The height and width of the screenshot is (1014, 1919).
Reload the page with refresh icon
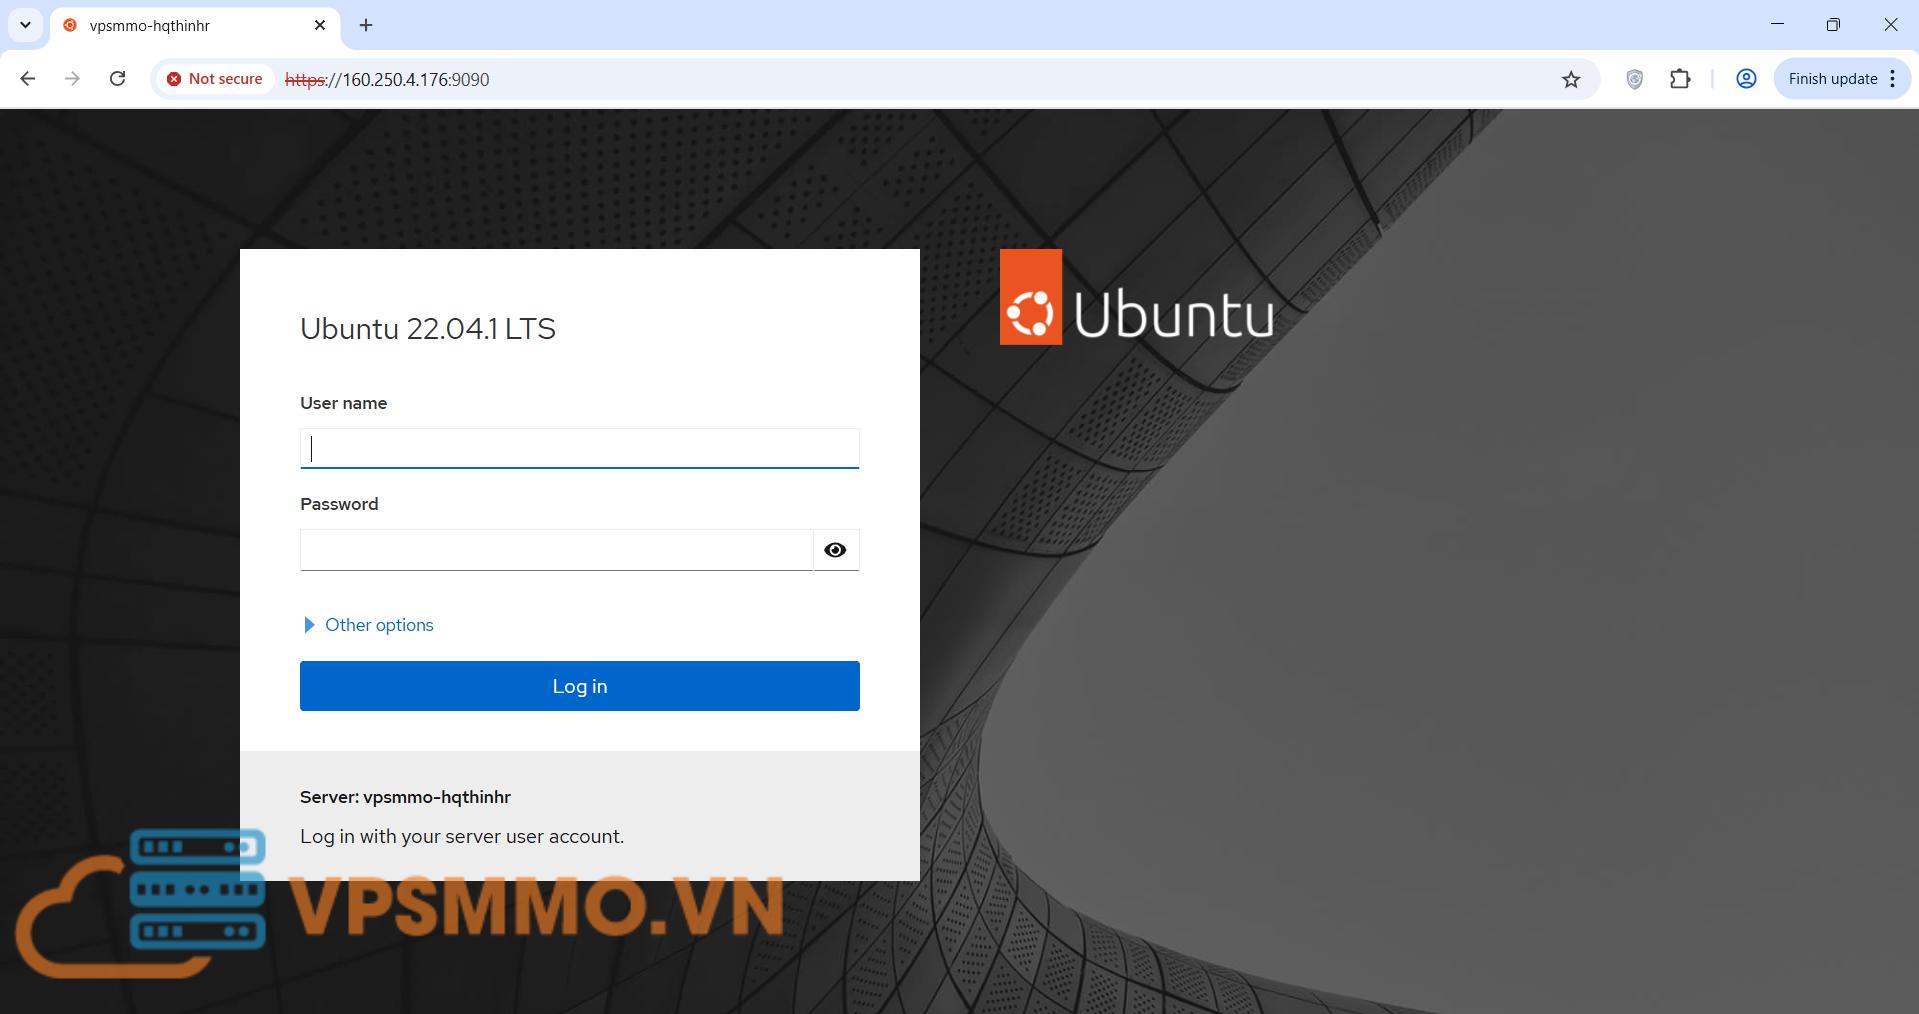[117, 79]
